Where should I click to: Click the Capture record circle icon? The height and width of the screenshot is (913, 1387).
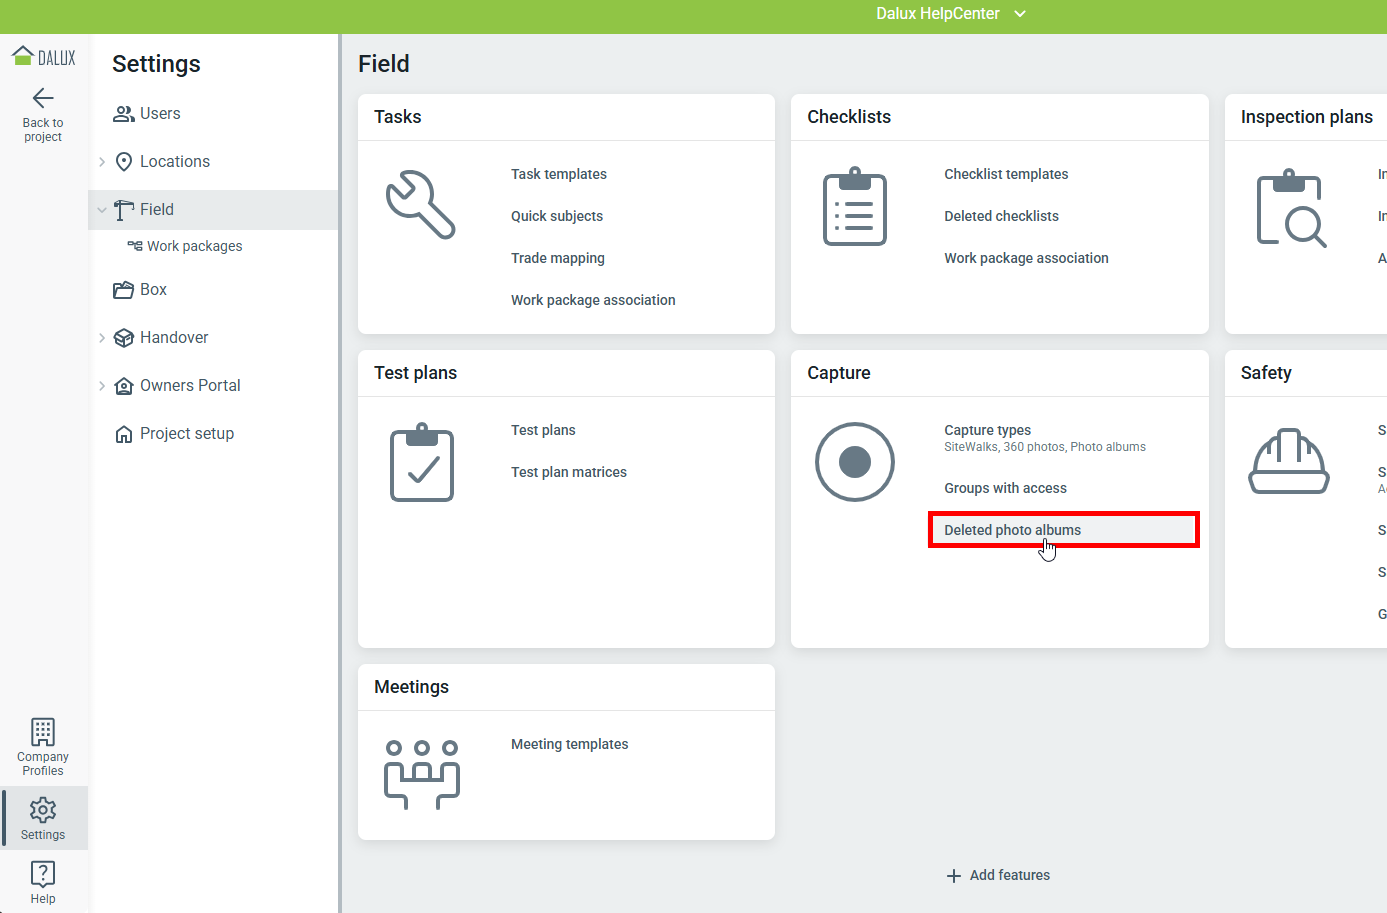(x=854, y=462)
